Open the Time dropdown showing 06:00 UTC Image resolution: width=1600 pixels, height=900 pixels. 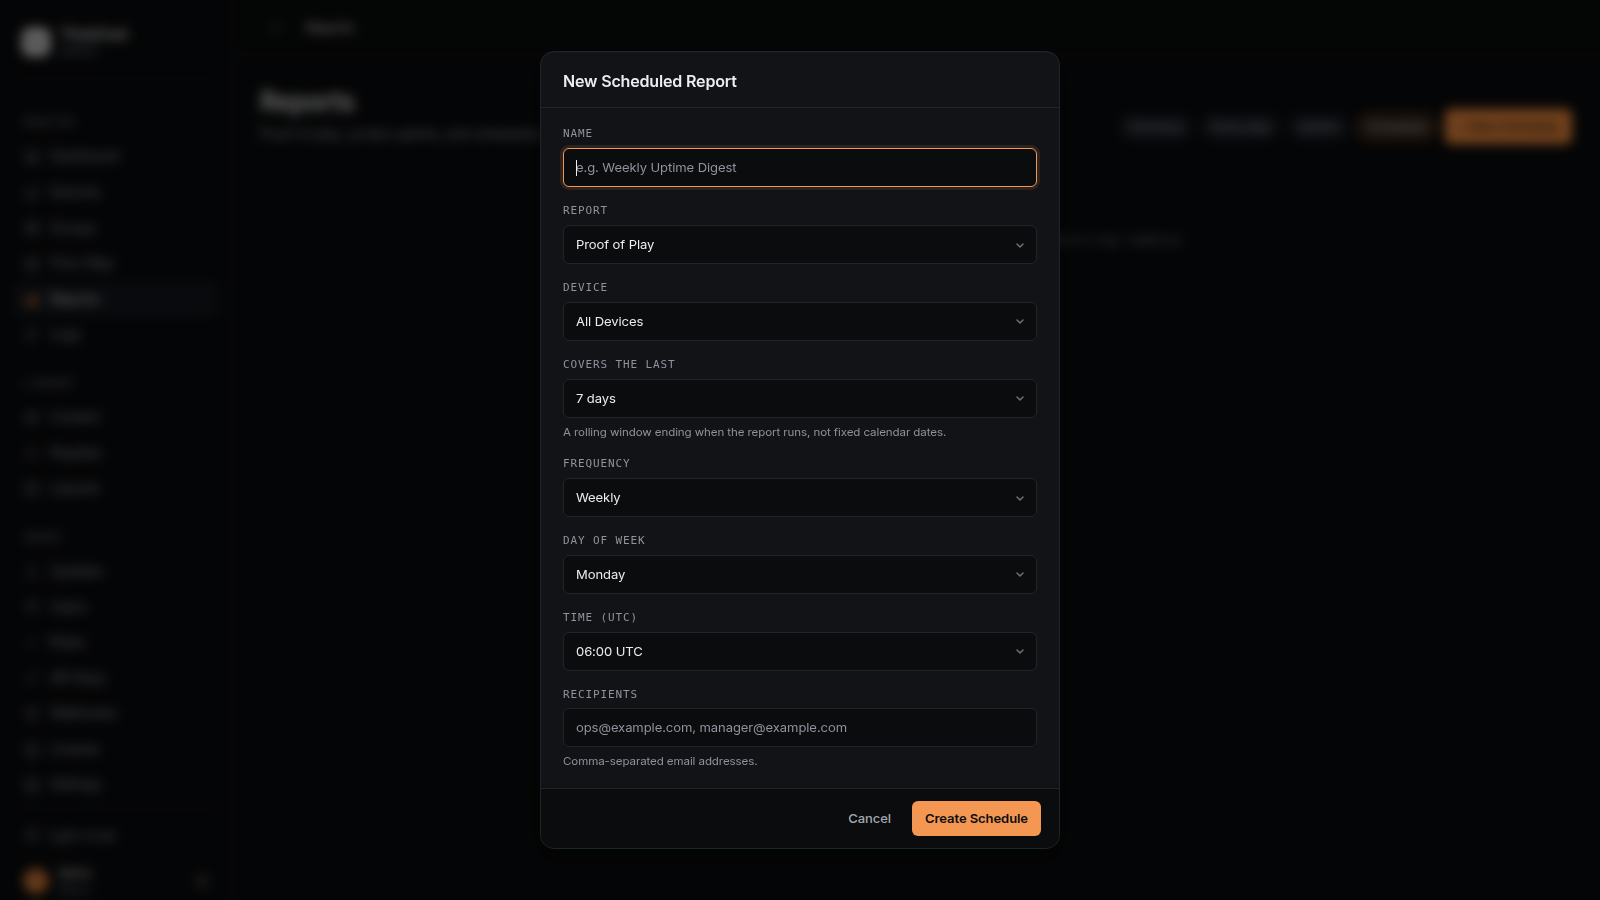coord(800,652)
